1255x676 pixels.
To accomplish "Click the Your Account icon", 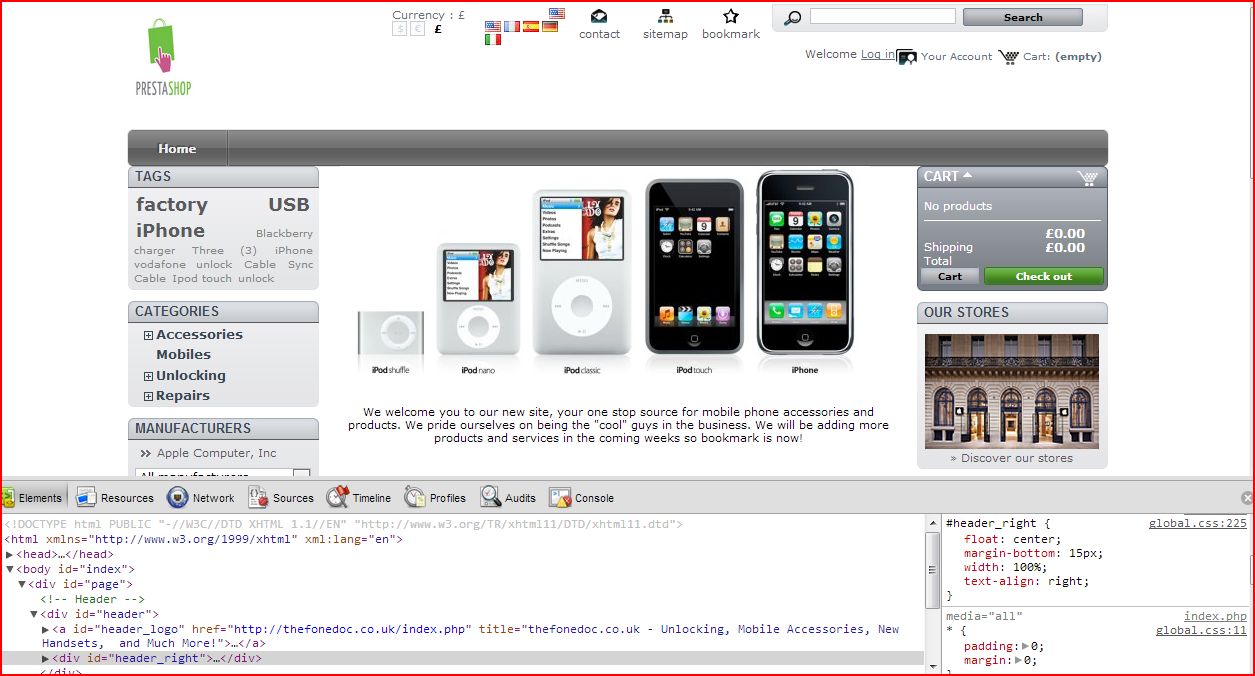I will click(x=907, y=57).
